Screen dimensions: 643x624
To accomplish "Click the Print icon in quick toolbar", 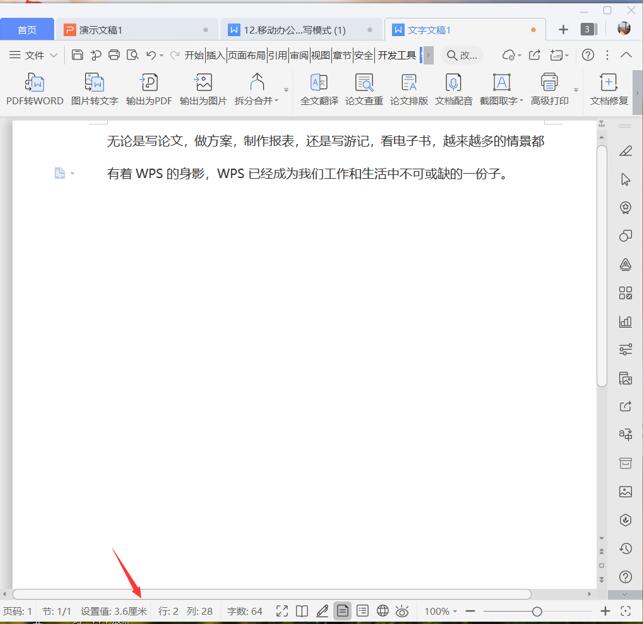I will pyautogui.click(x=114, y=55).
